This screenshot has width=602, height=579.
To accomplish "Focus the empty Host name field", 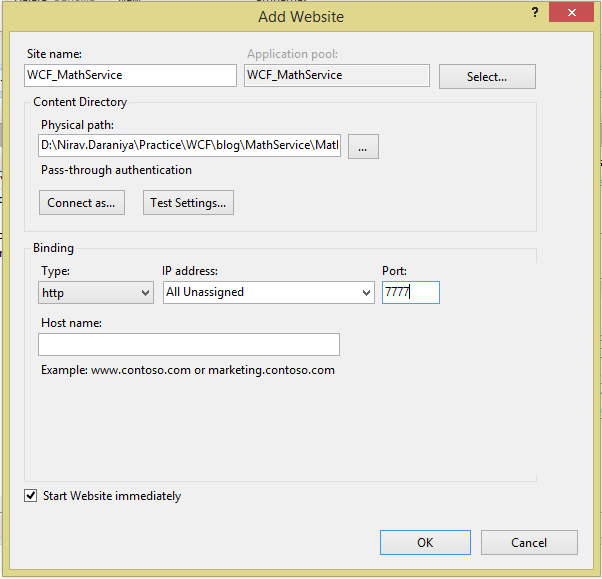I will [189, 345].
